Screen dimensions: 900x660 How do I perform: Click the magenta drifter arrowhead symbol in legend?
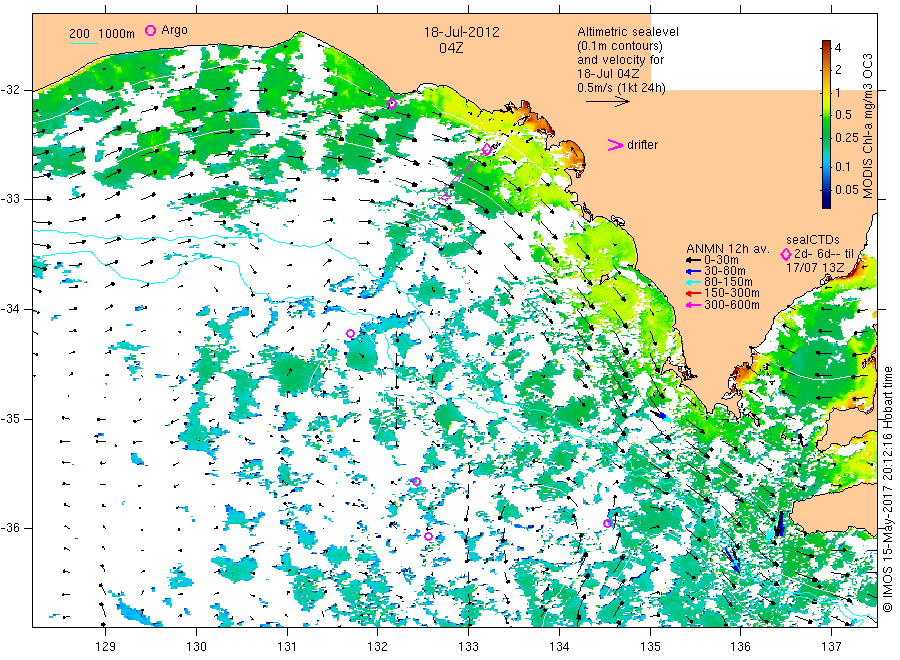pos(615,145)
